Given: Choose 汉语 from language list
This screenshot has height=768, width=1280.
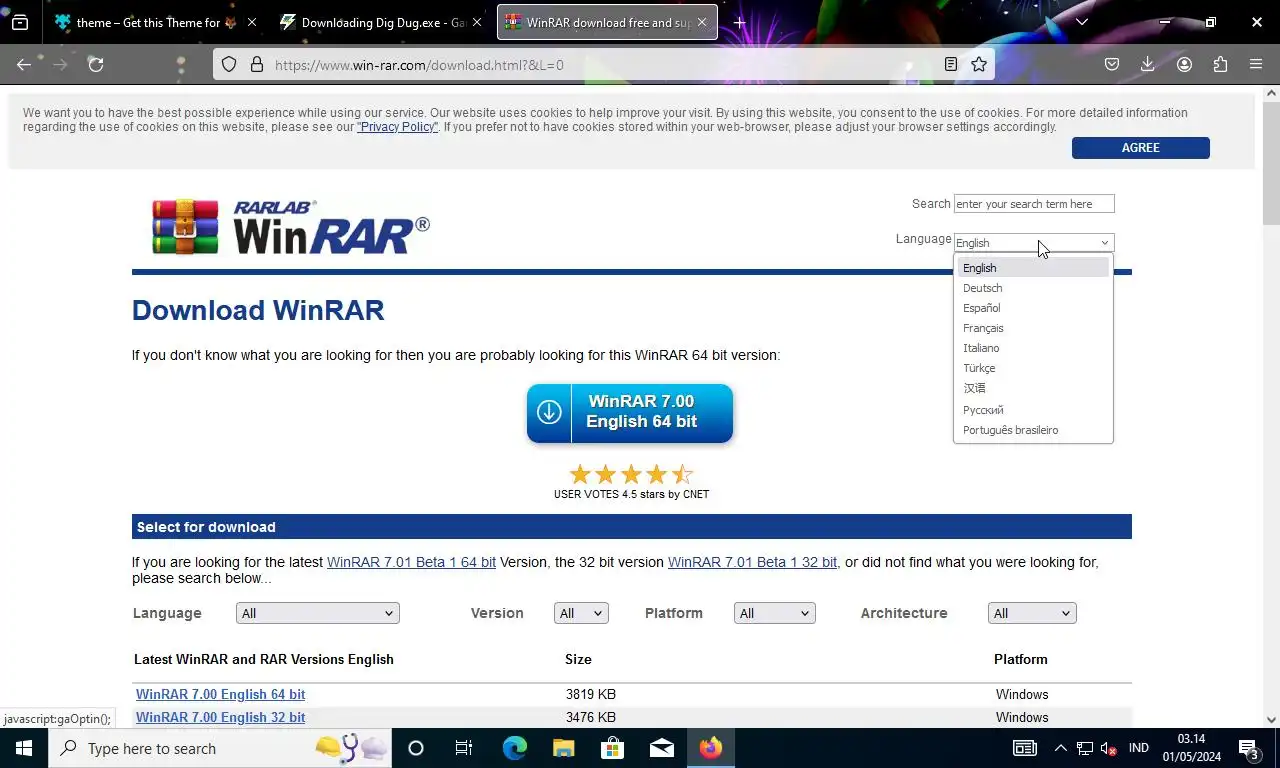Looking at the screenshot, I should click(x=1033, y=388).
